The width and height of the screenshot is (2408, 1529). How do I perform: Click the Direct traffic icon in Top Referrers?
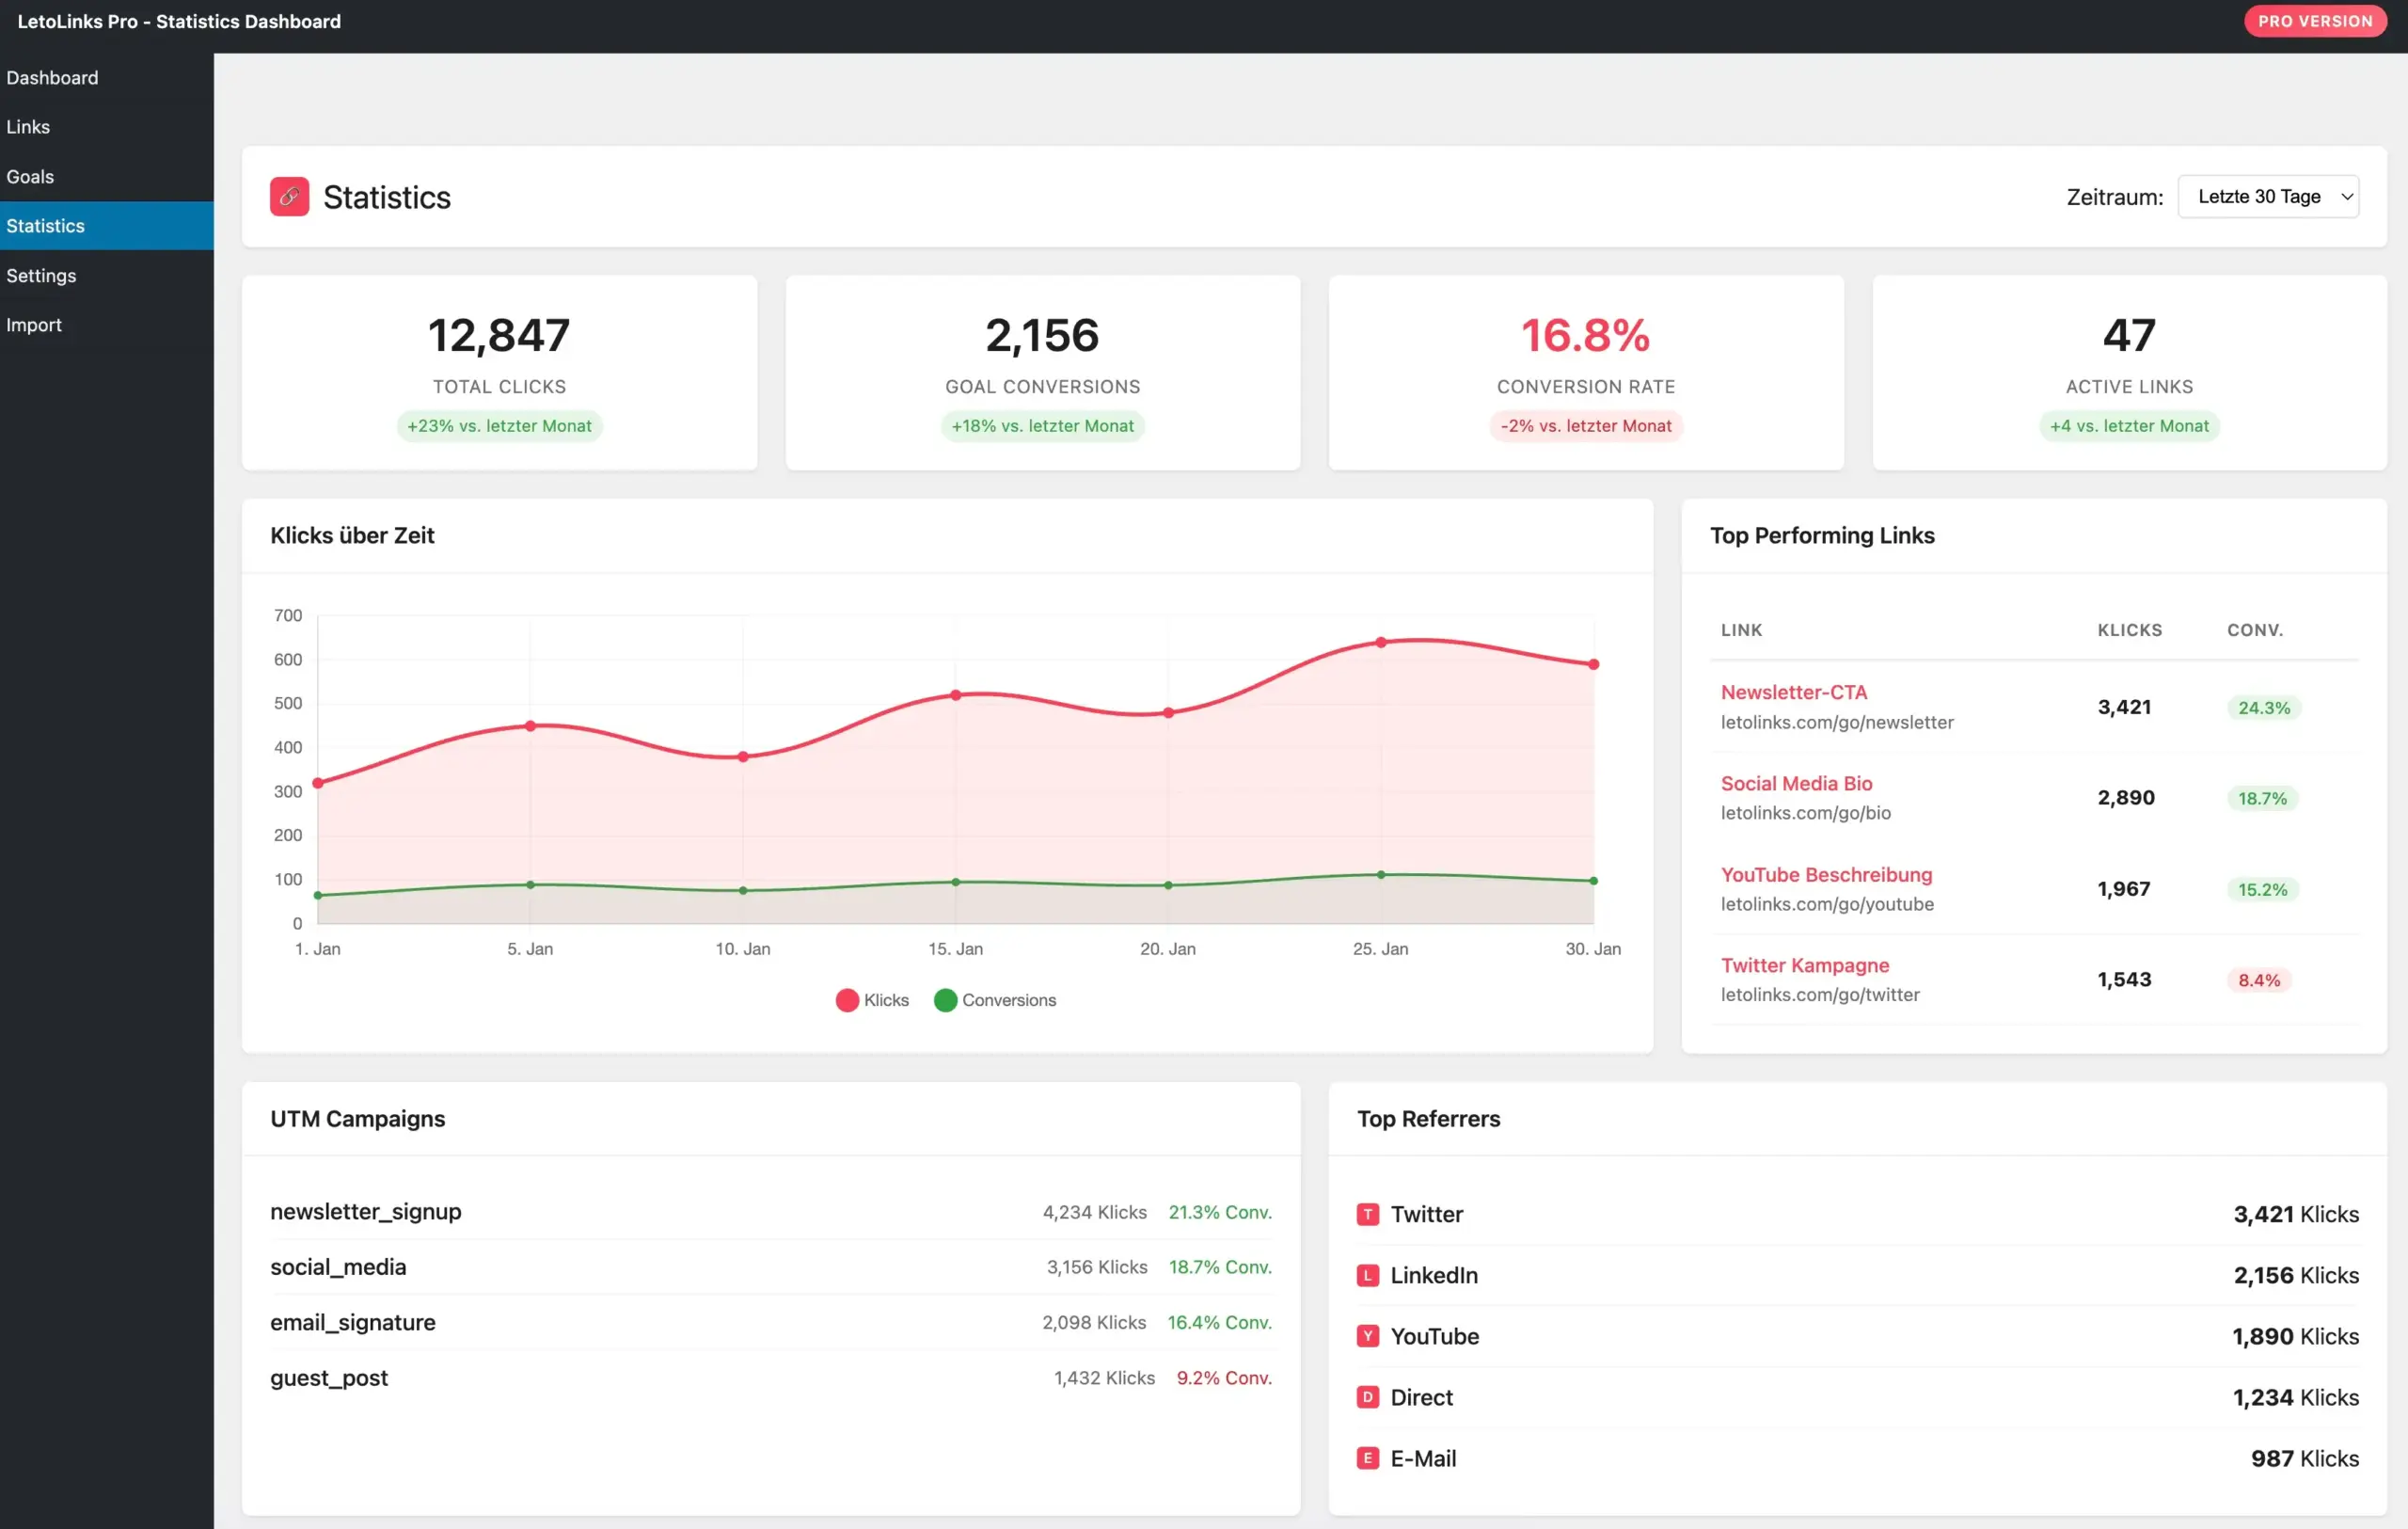click(1367, 1397)
